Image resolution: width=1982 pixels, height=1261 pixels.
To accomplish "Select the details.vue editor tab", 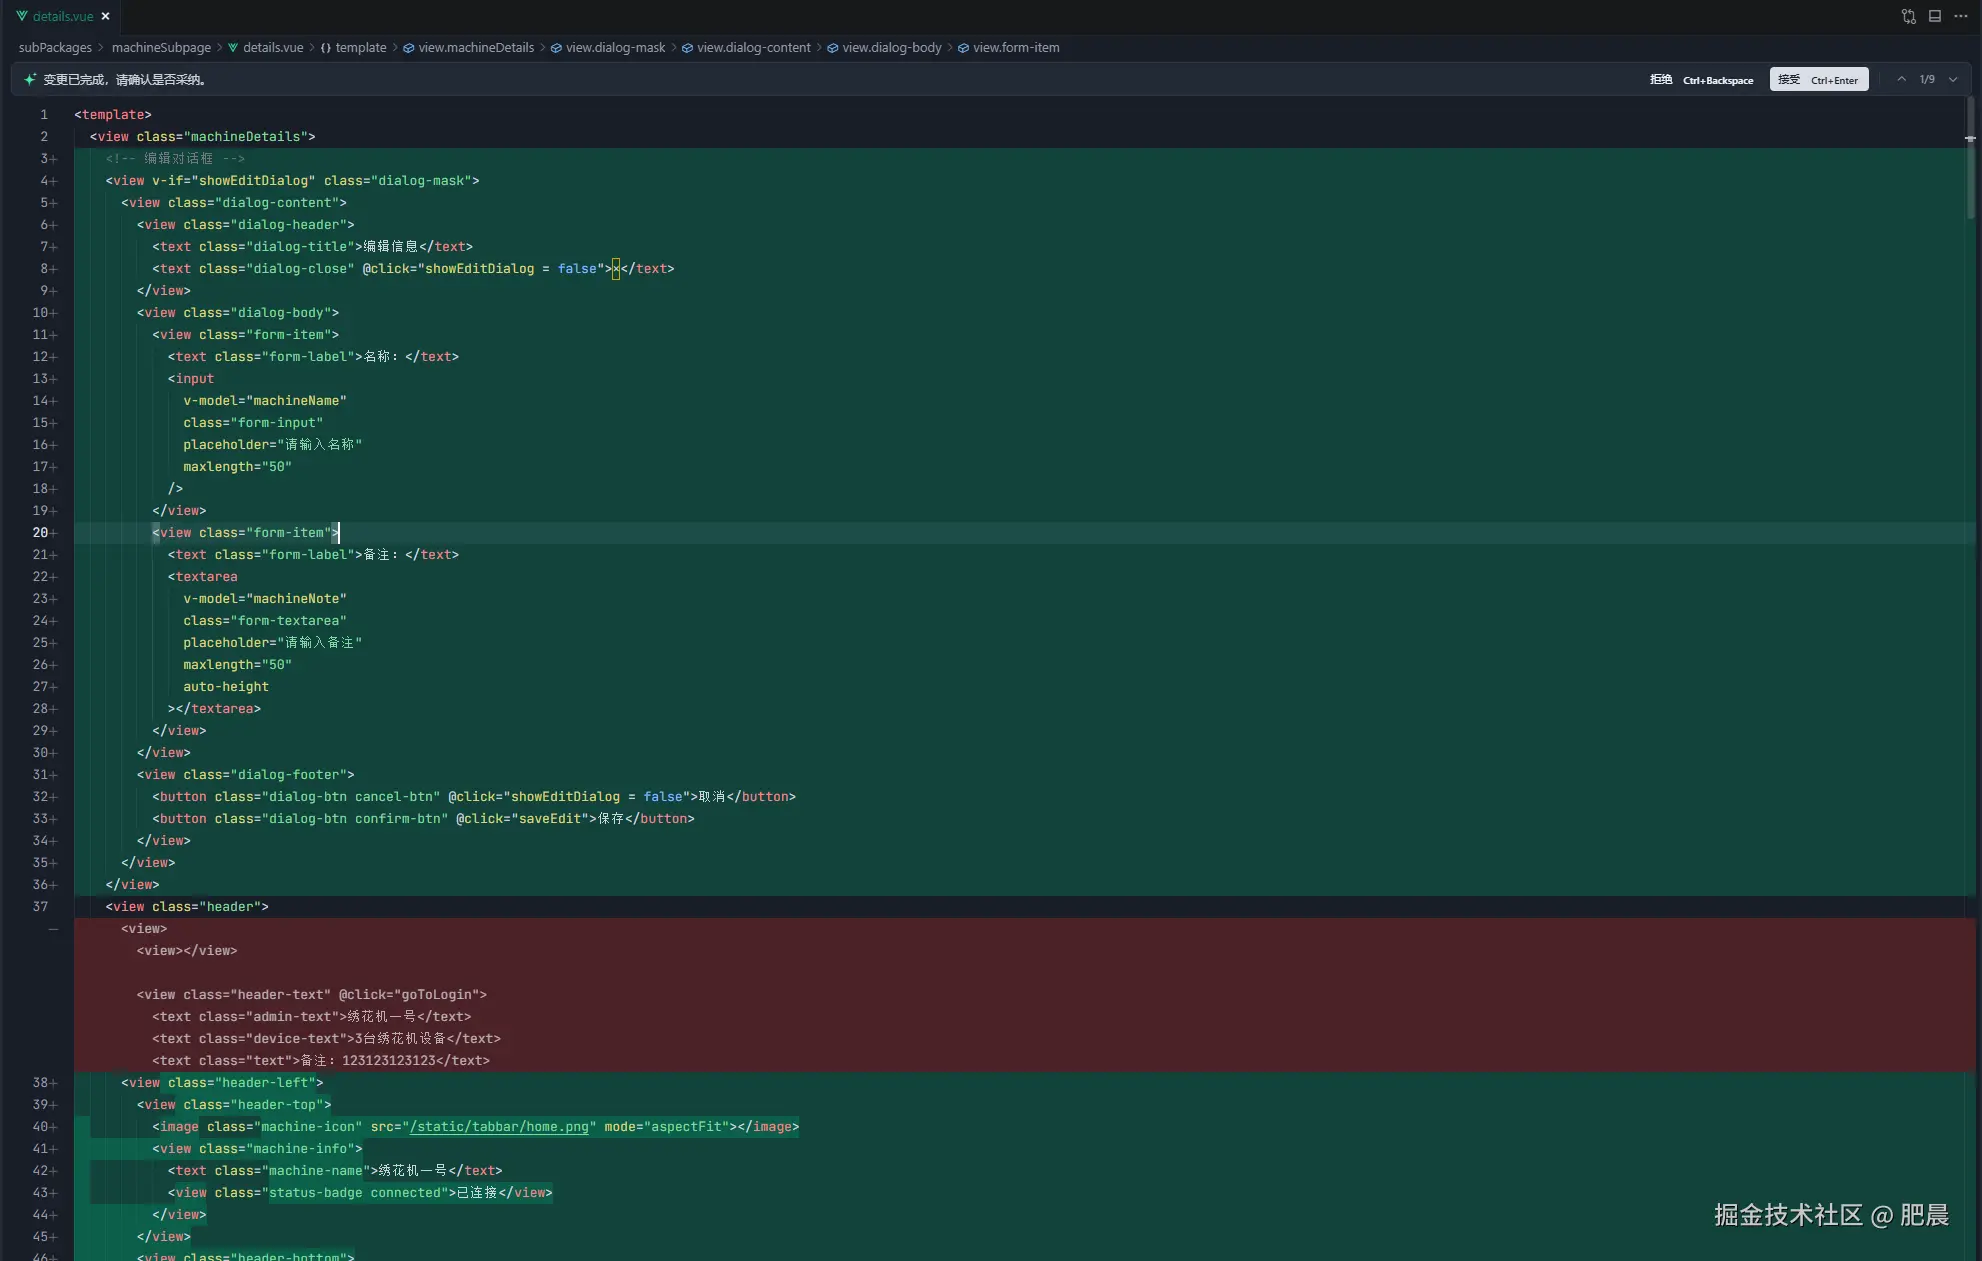I will [62, 16].
